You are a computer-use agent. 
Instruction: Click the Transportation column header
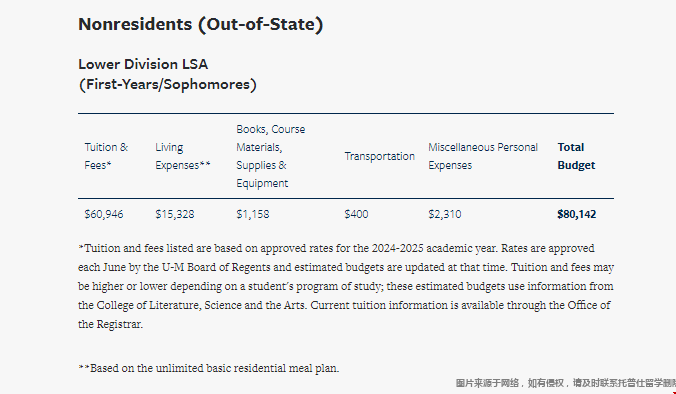(x=379, y=156)
